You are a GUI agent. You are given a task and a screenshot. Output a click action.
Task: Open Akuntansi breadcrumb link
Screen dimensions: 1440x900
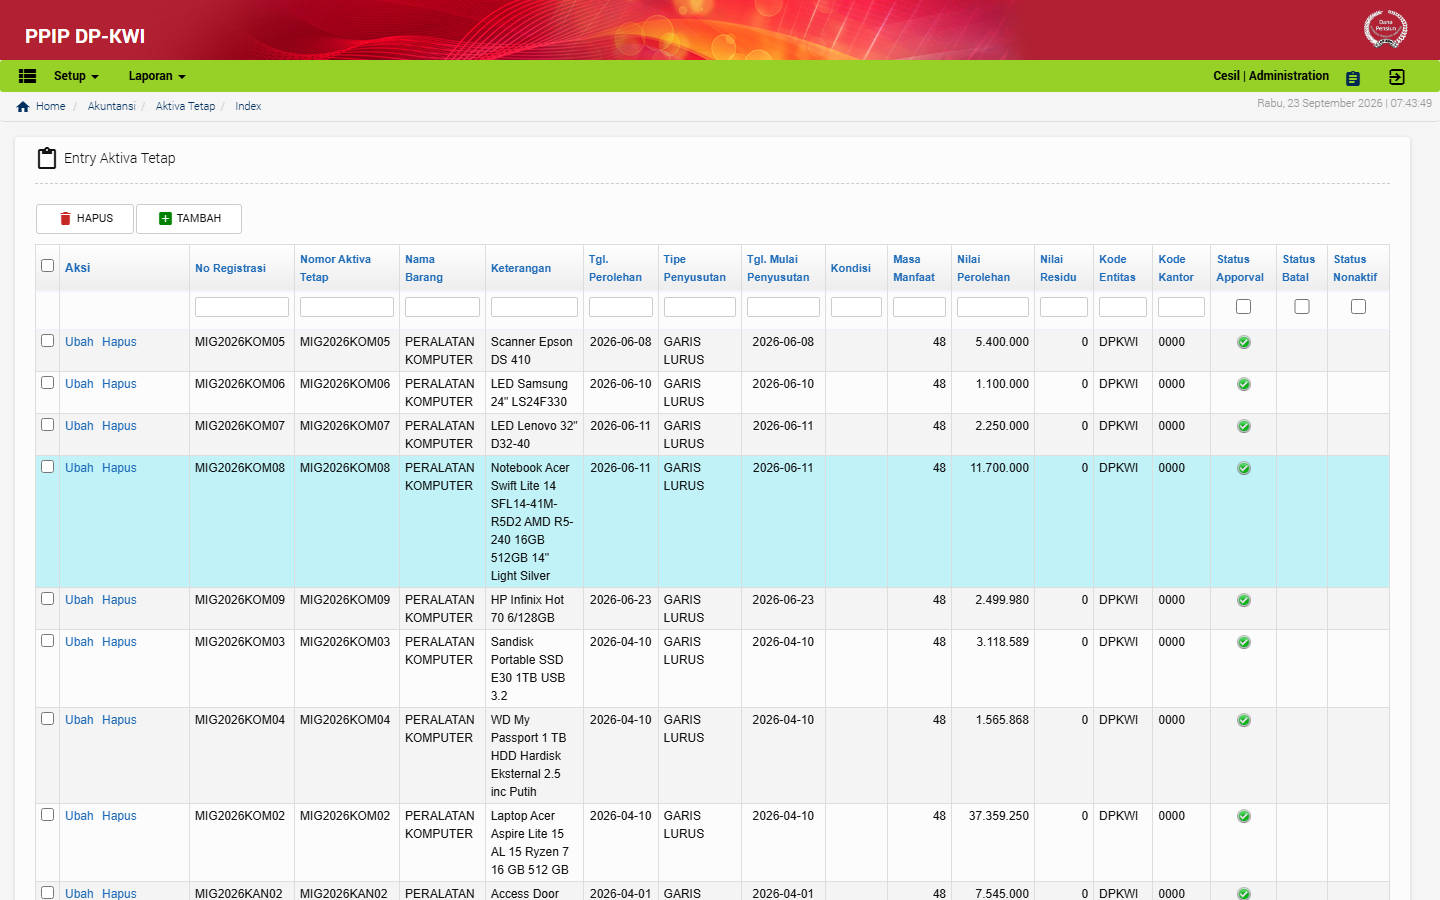pos(111,106)
